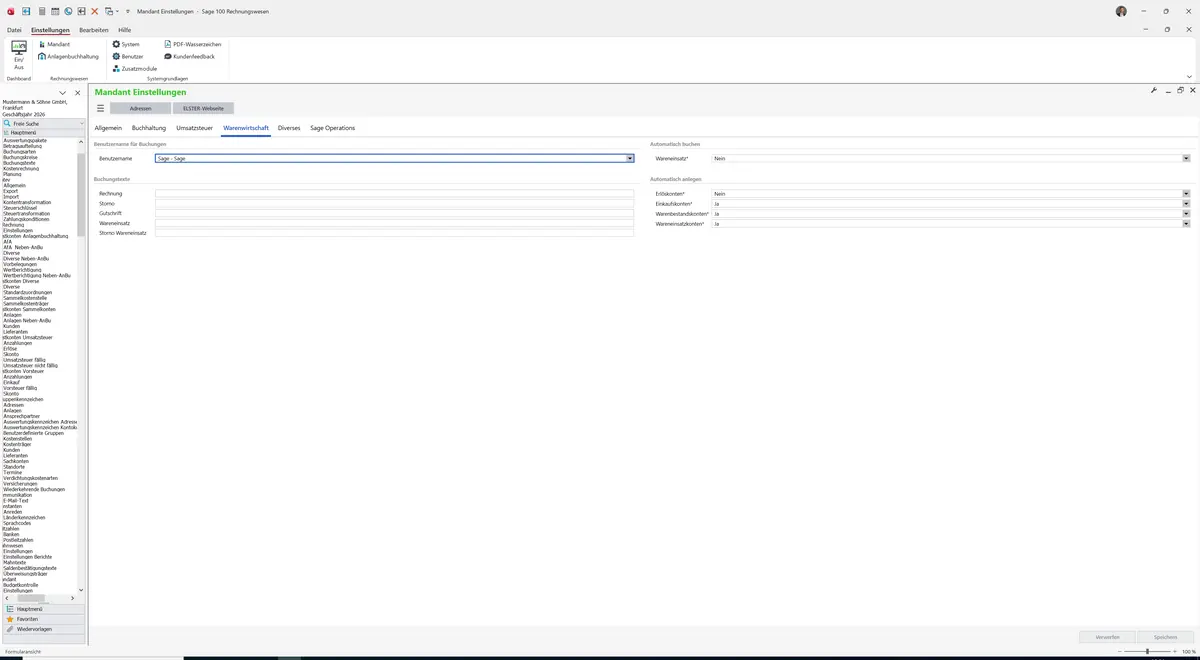The image size is (1200, 660).
Task: Collapse the navigation pane chevron
Action: pos(63,93)
